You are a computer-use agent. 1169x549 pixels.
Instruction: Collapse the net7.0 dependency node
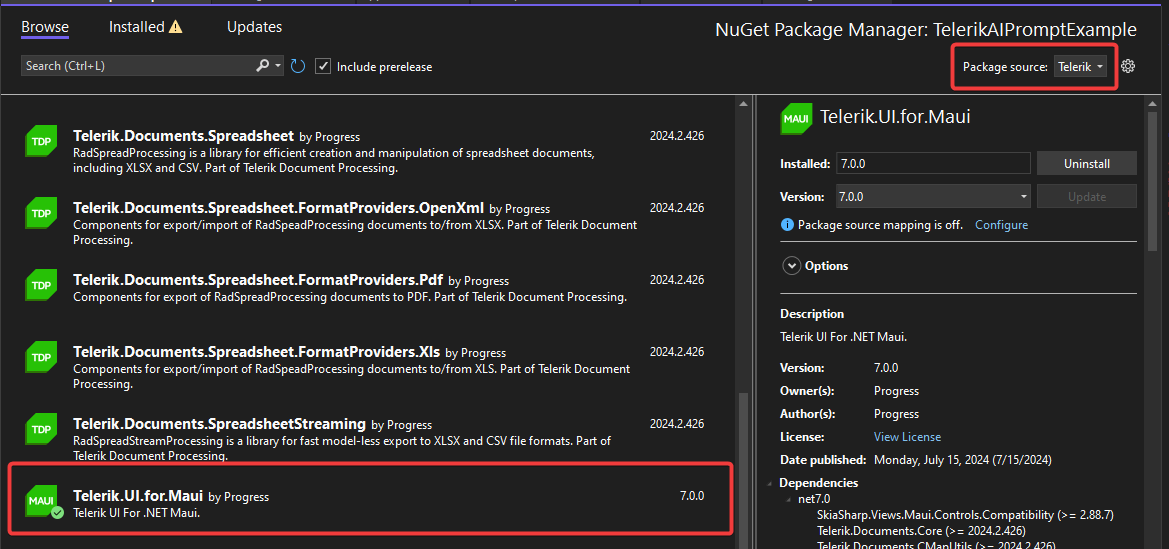pos(789,500)
